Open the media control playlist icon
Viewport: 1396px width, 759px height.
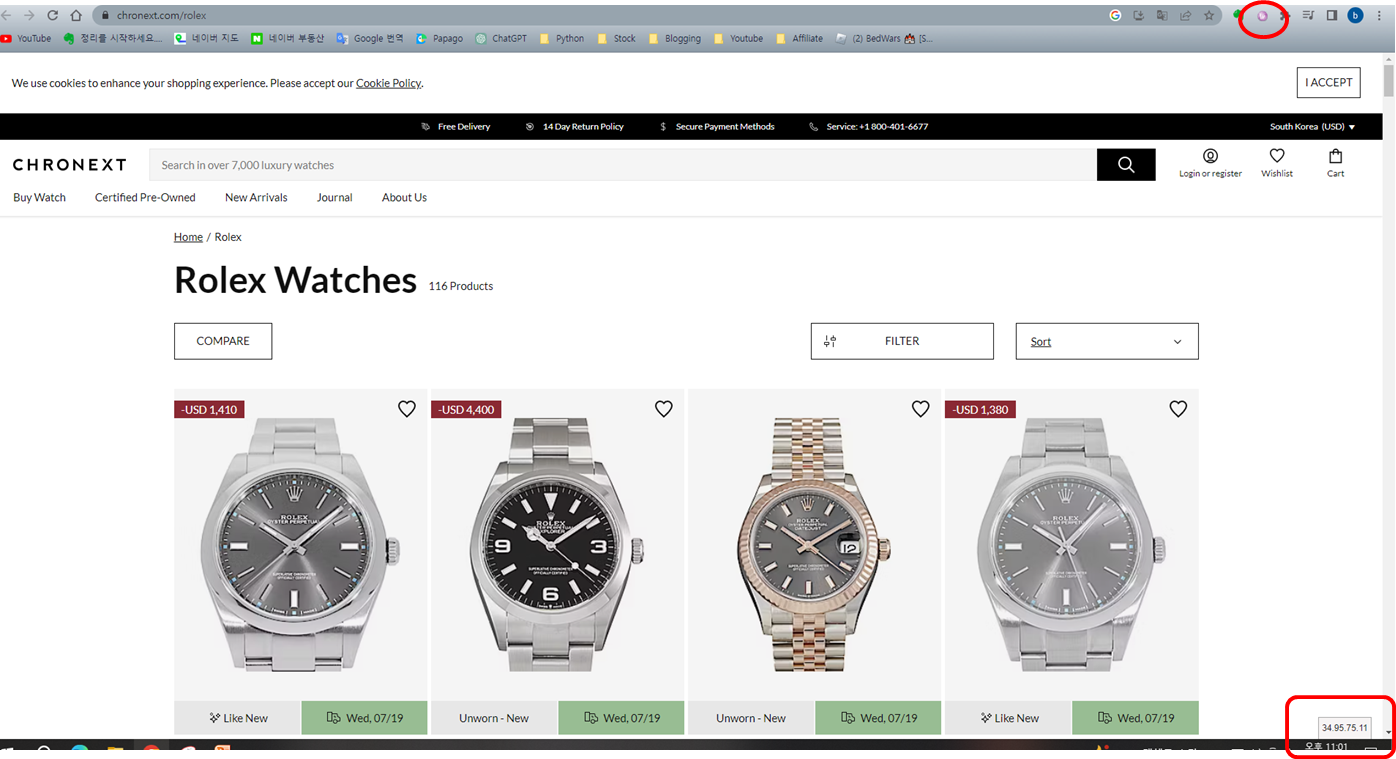(x=1308, y=16)
